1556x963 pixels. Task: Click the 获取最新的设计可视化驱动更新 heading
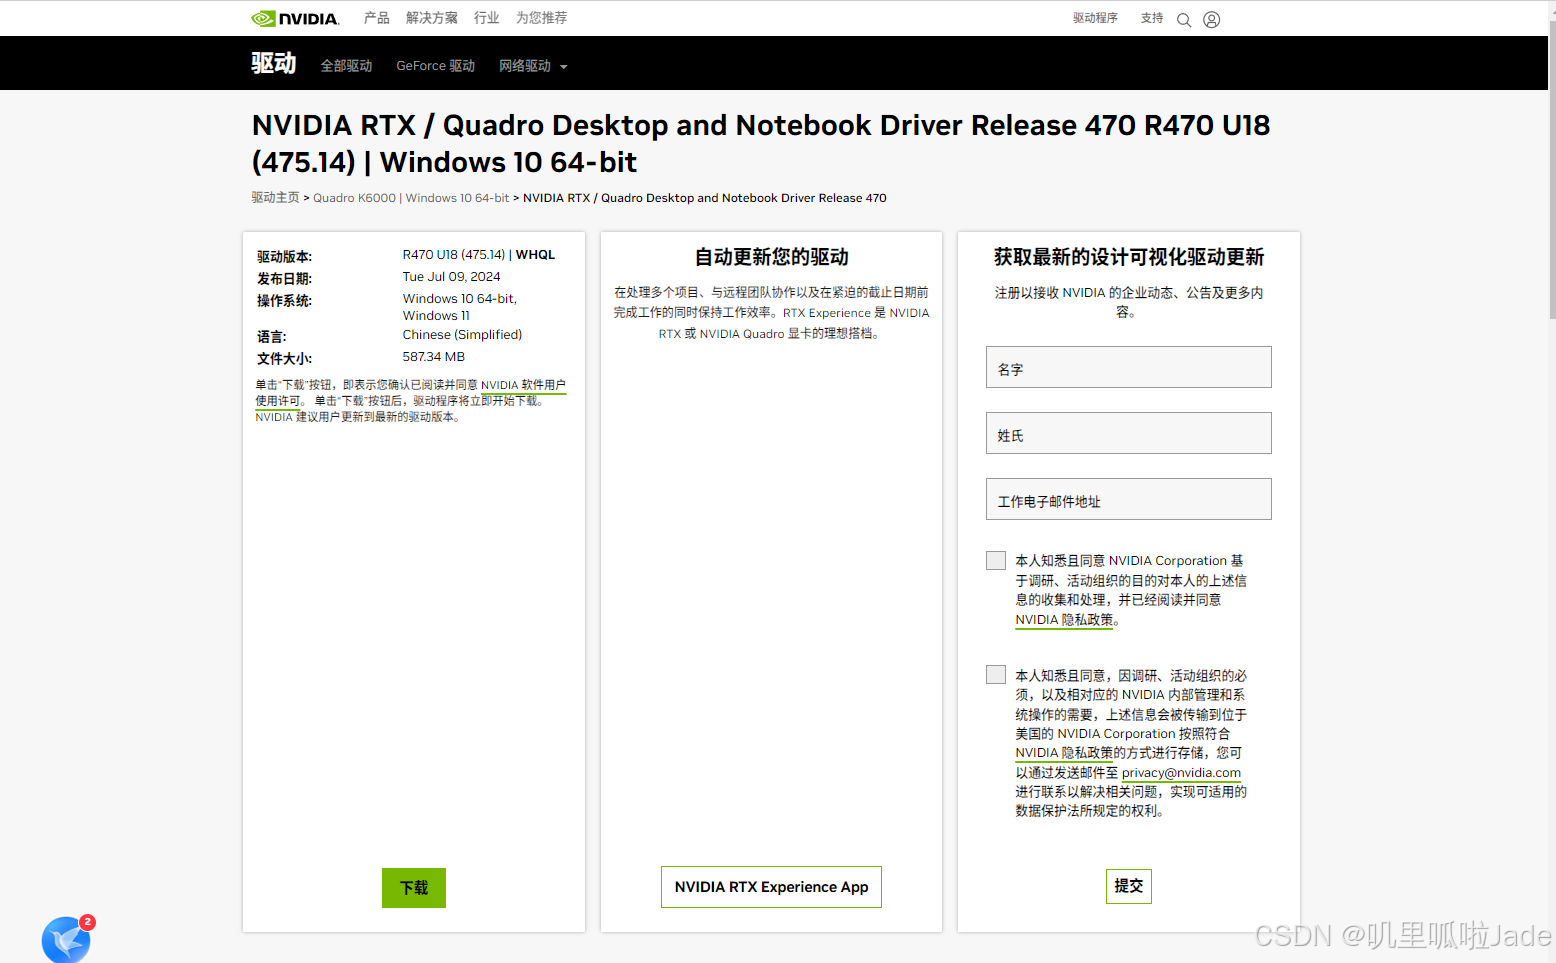[x=1129, y=257]
